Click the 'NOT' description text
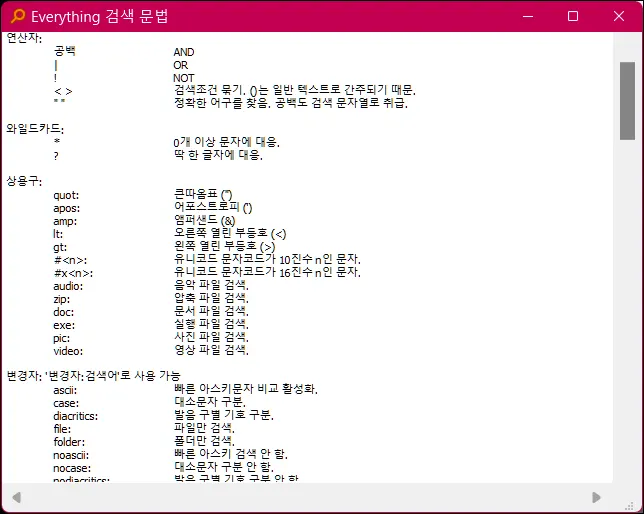Screen dimensions: 644x514 click(x=184, y=78)
